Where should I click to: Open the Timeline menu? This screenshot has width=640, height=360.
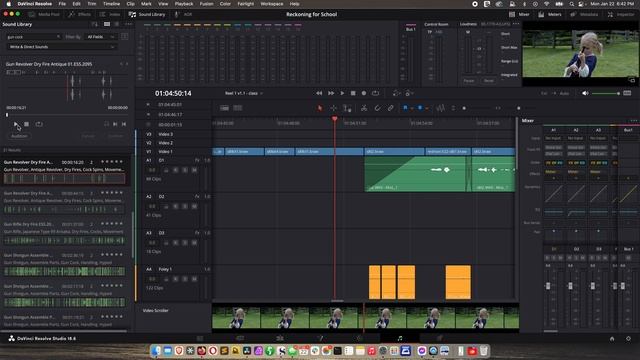[111, 4]
